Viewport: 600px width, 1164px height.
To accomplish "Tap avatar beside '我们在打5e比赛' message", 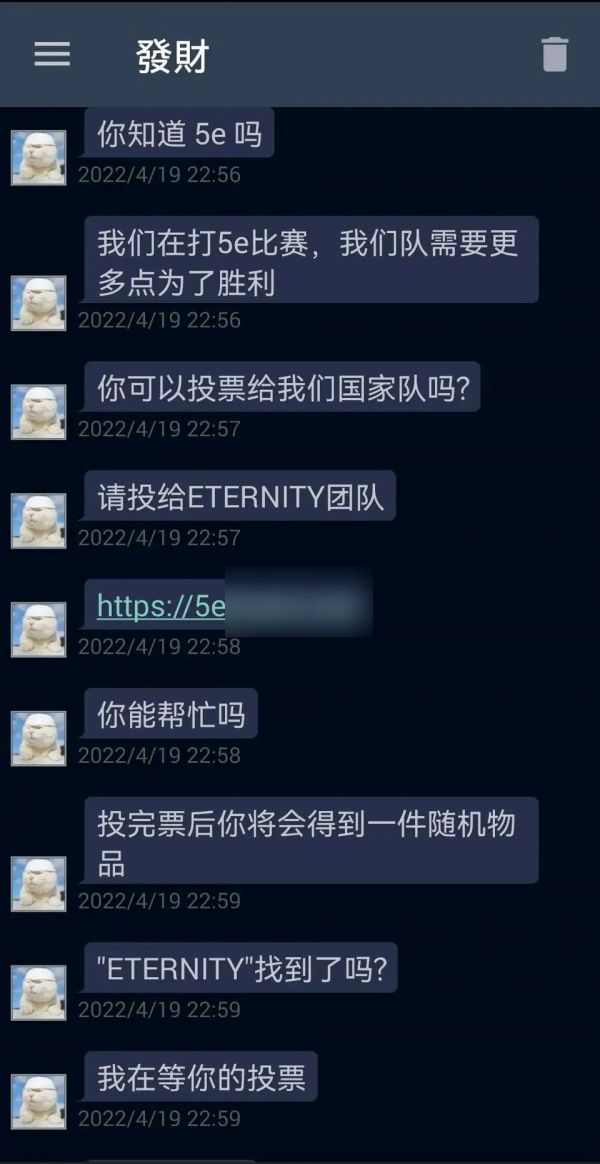I will tap(39, 303).
